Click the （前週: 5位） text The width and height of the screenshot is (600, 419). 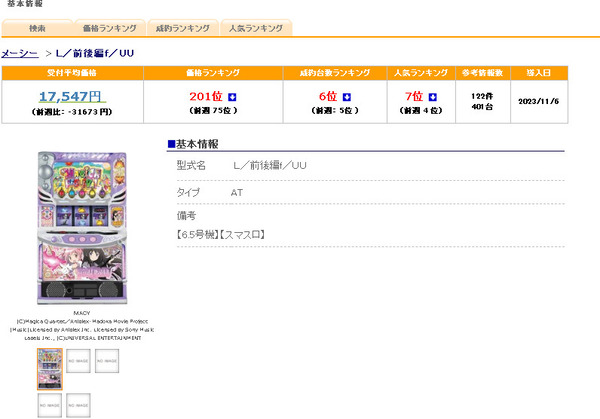(335, 111)
